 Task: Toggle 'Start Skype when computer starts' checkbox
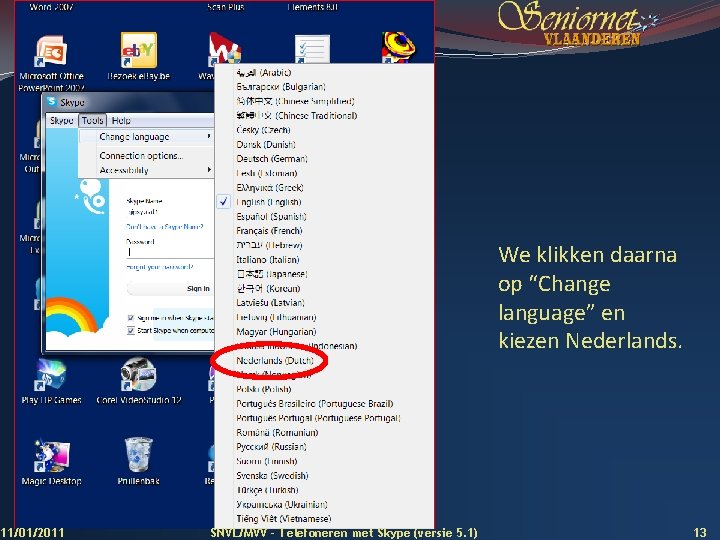coord(131,330)
